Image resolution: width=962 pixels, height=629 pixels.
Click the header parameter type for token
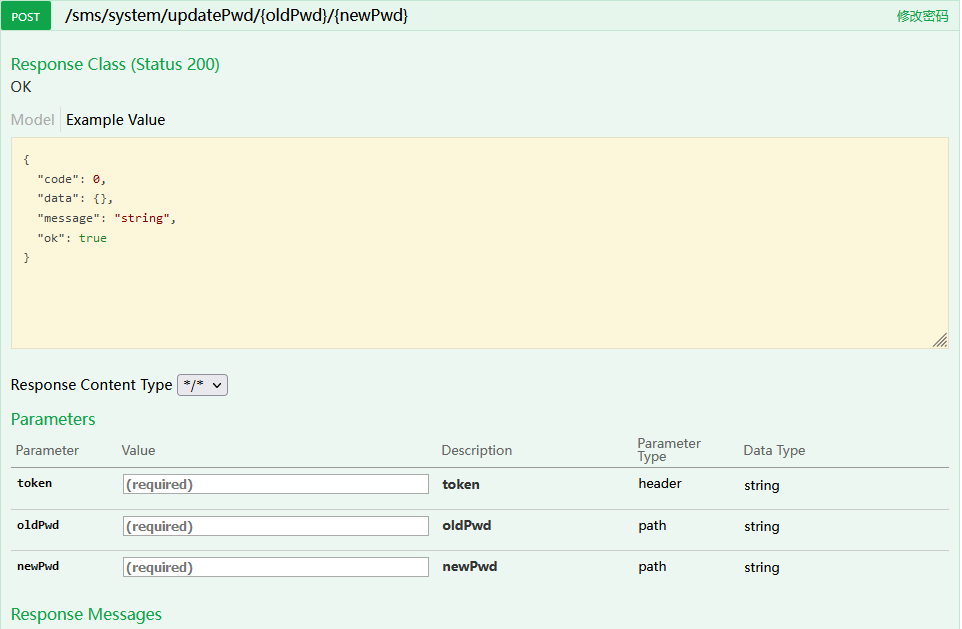(660, 484)
